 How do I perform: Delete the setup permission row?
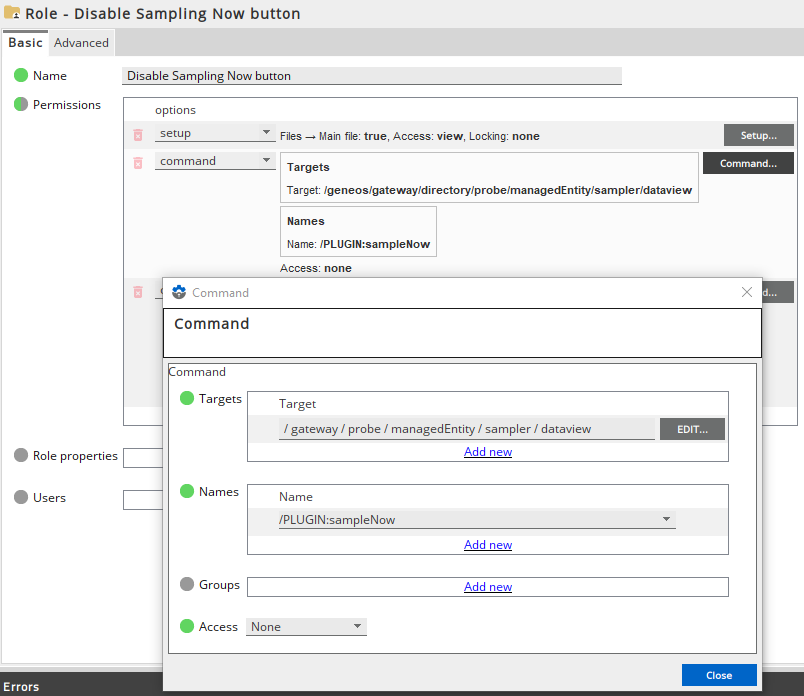[x=138, y=135]
